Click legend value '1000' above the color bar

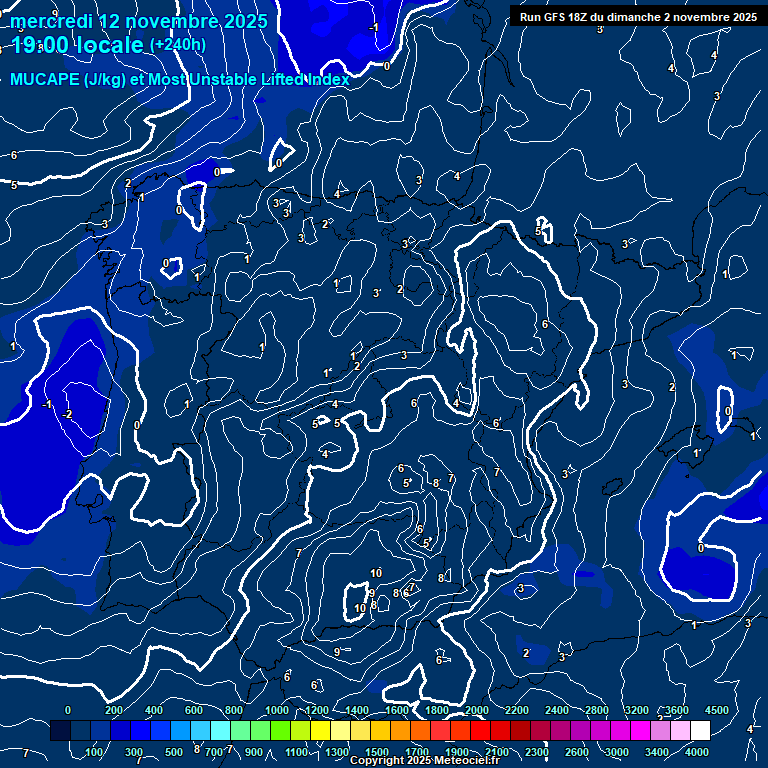277,710
